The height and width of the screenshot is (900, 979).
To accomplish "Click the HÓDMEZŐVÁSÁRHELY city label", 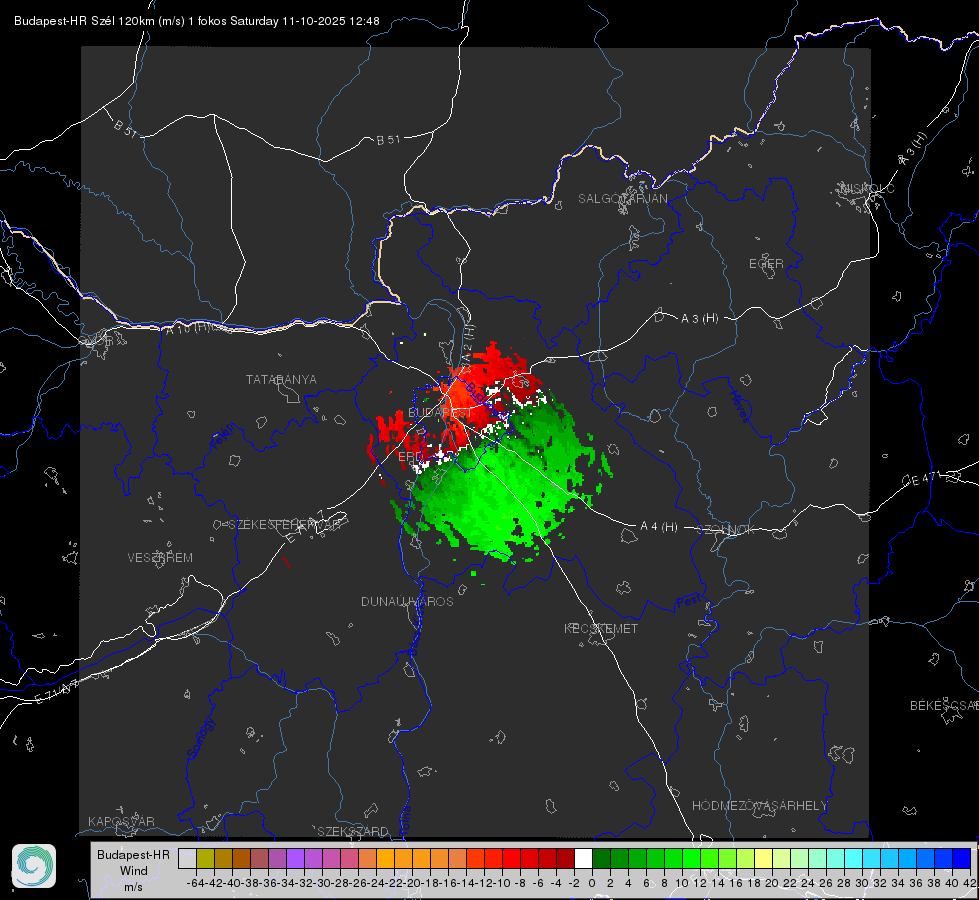I will click(759, 806).
